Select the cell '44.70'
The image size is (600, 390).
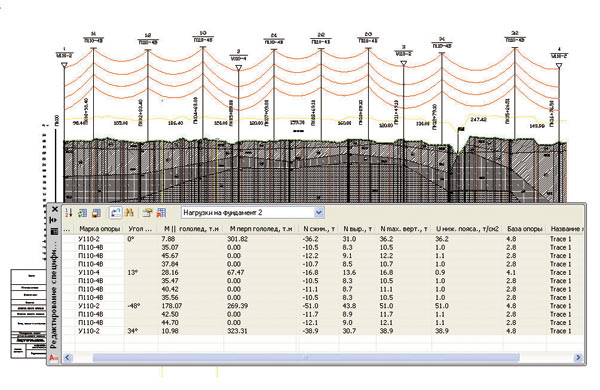coord(170,323)
